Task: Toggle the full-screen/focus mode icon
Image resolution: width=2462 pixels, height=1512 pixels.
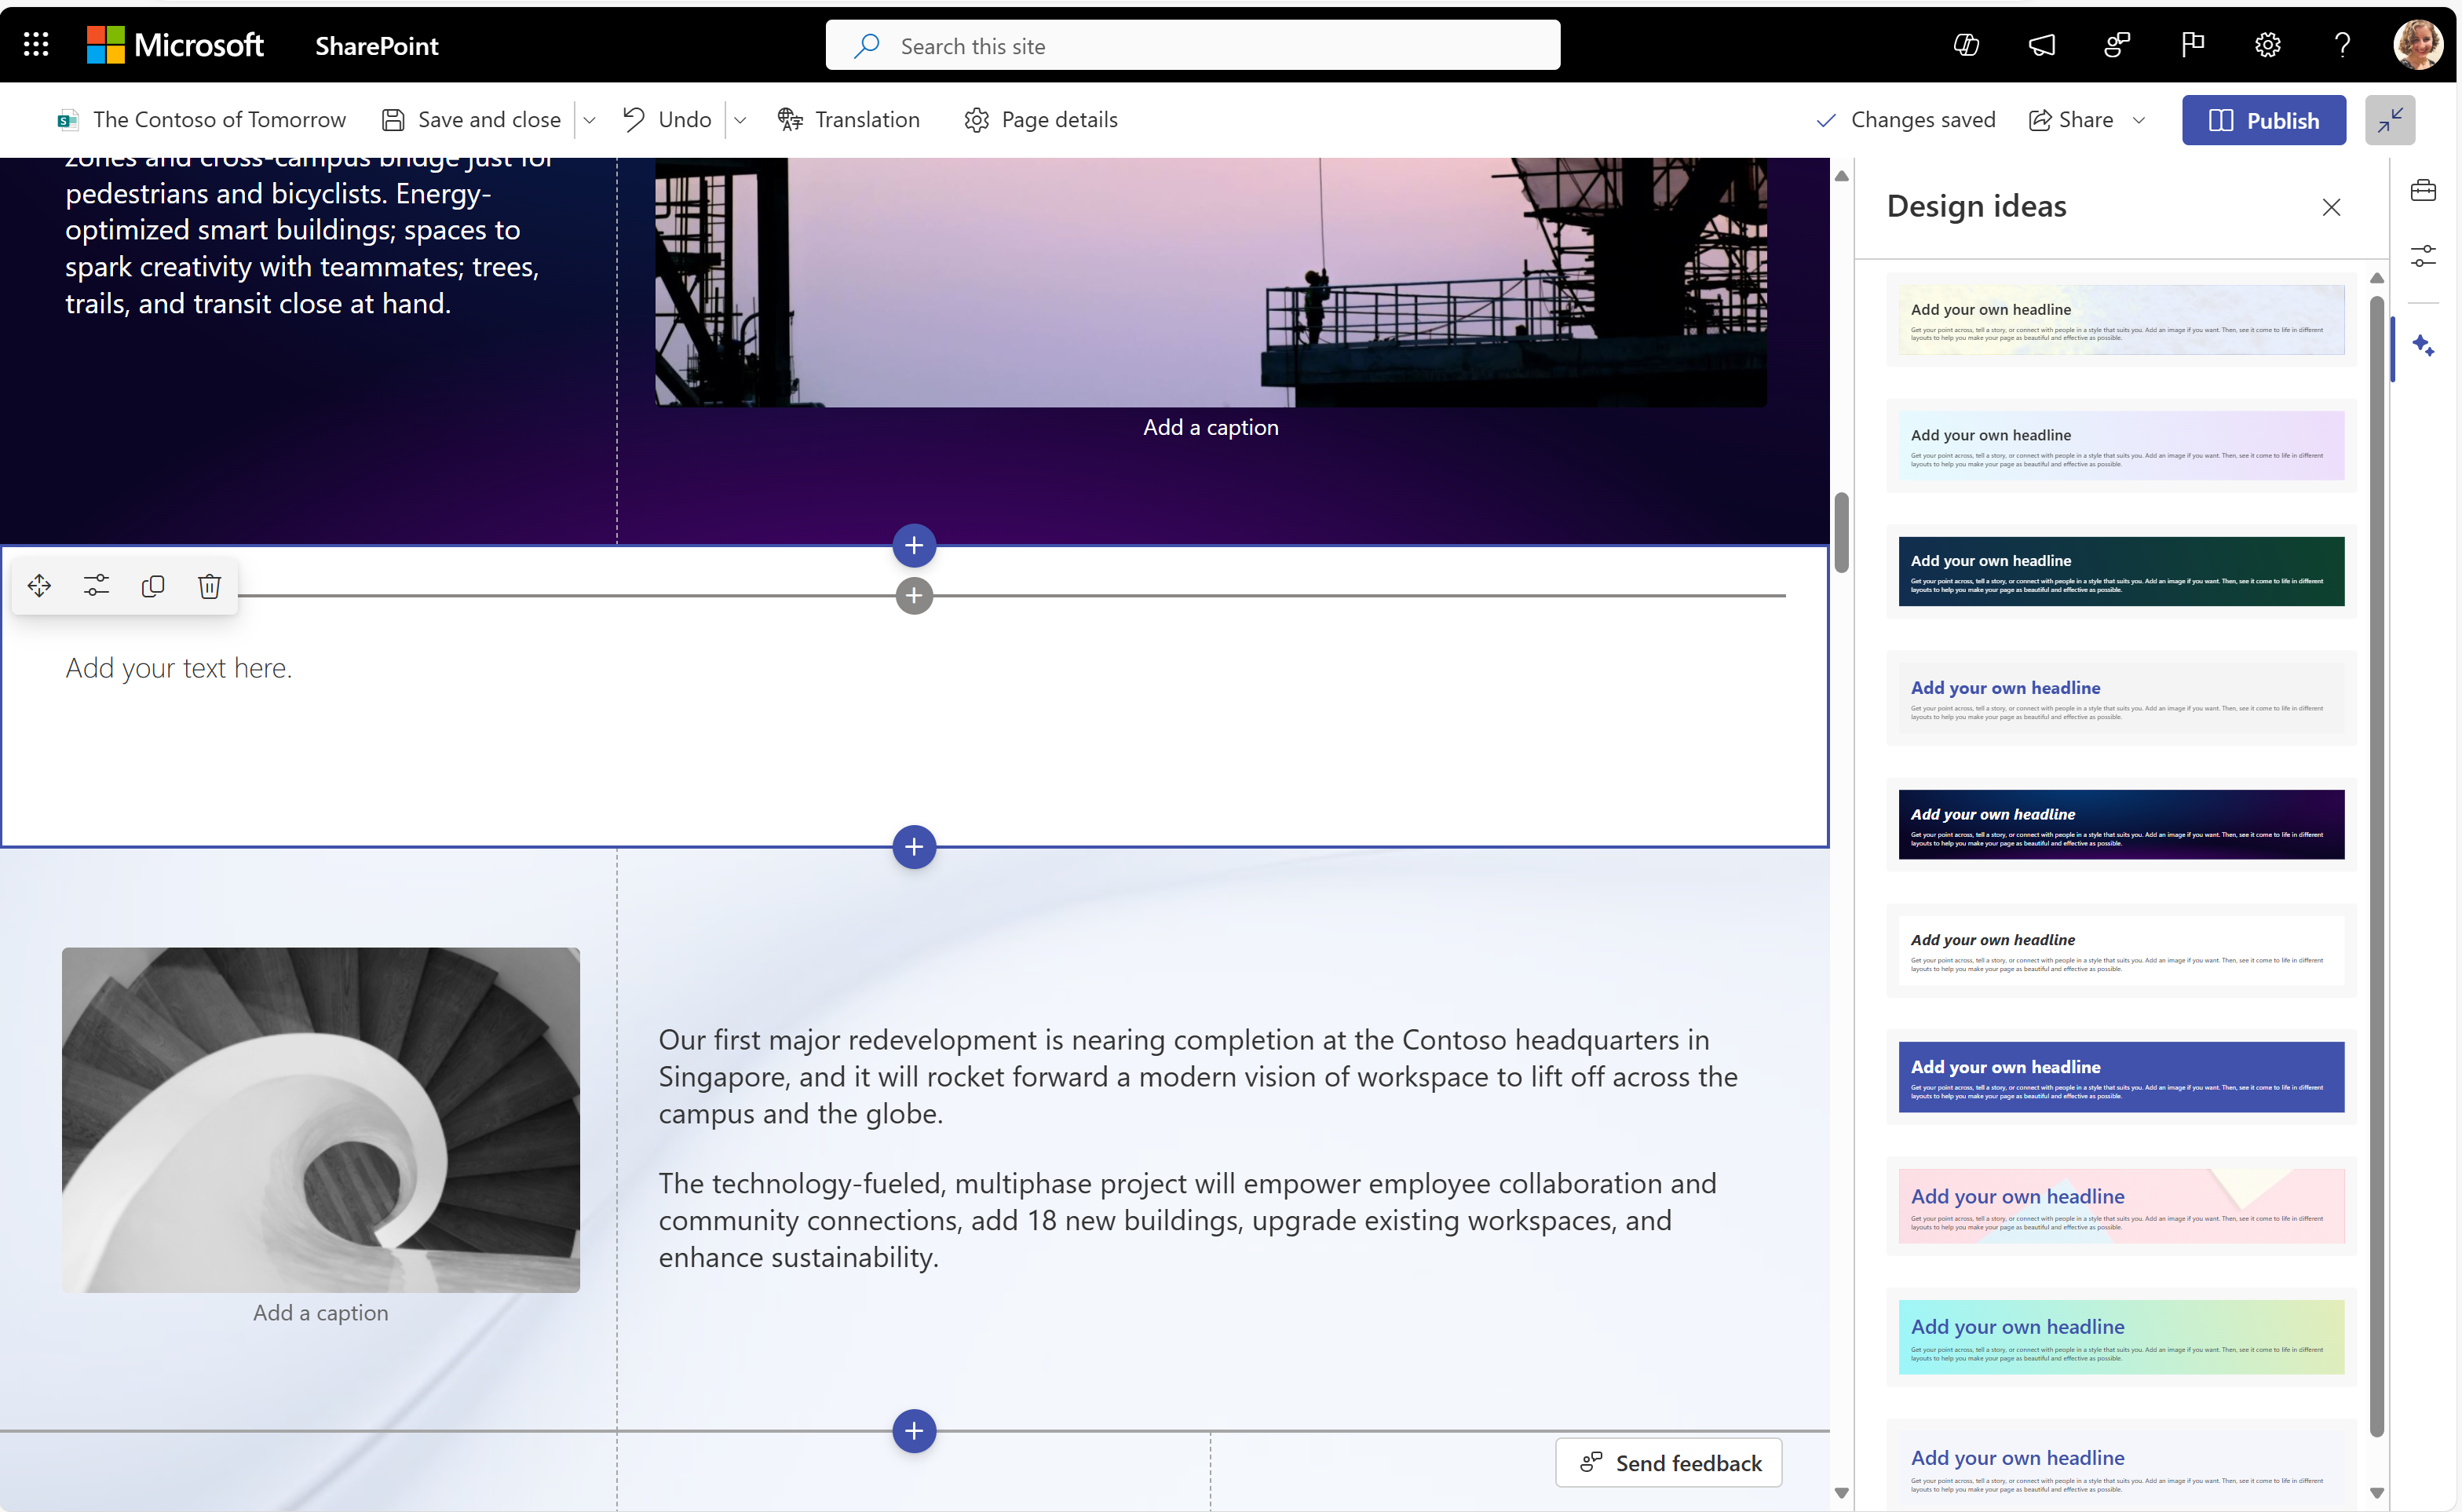Action: point(2390,119)
